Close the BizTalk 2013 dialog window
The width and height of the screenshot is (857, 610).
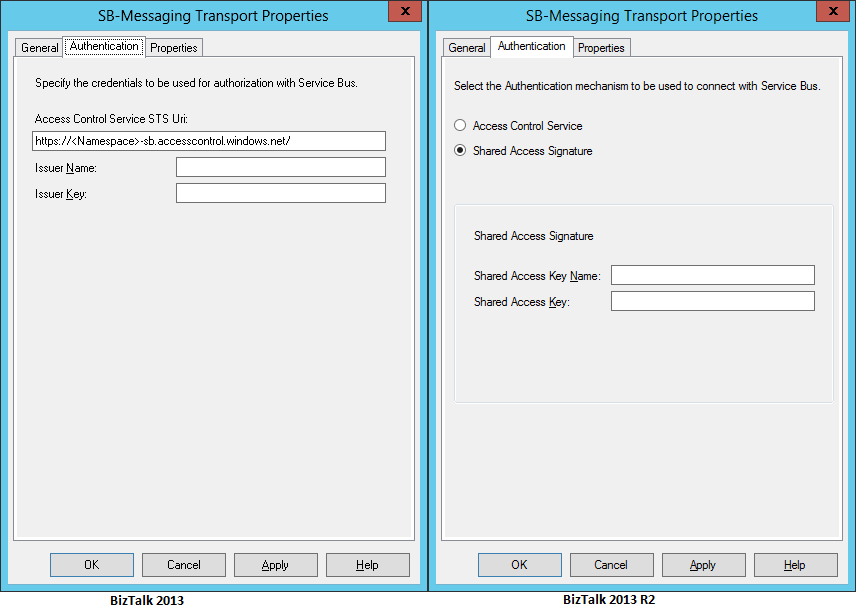pos(405,11)
